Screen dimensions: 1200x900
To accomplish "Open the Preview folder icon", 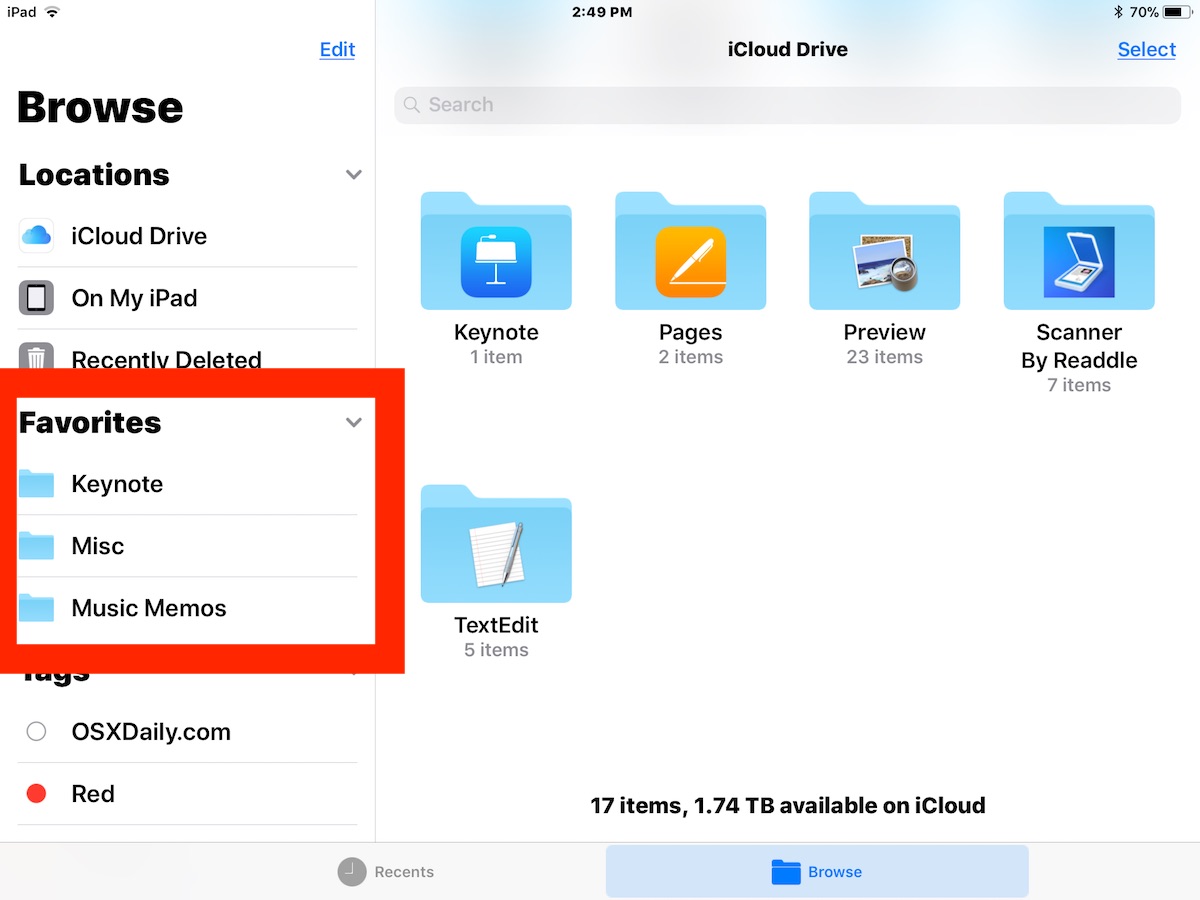I will point(884,251).
